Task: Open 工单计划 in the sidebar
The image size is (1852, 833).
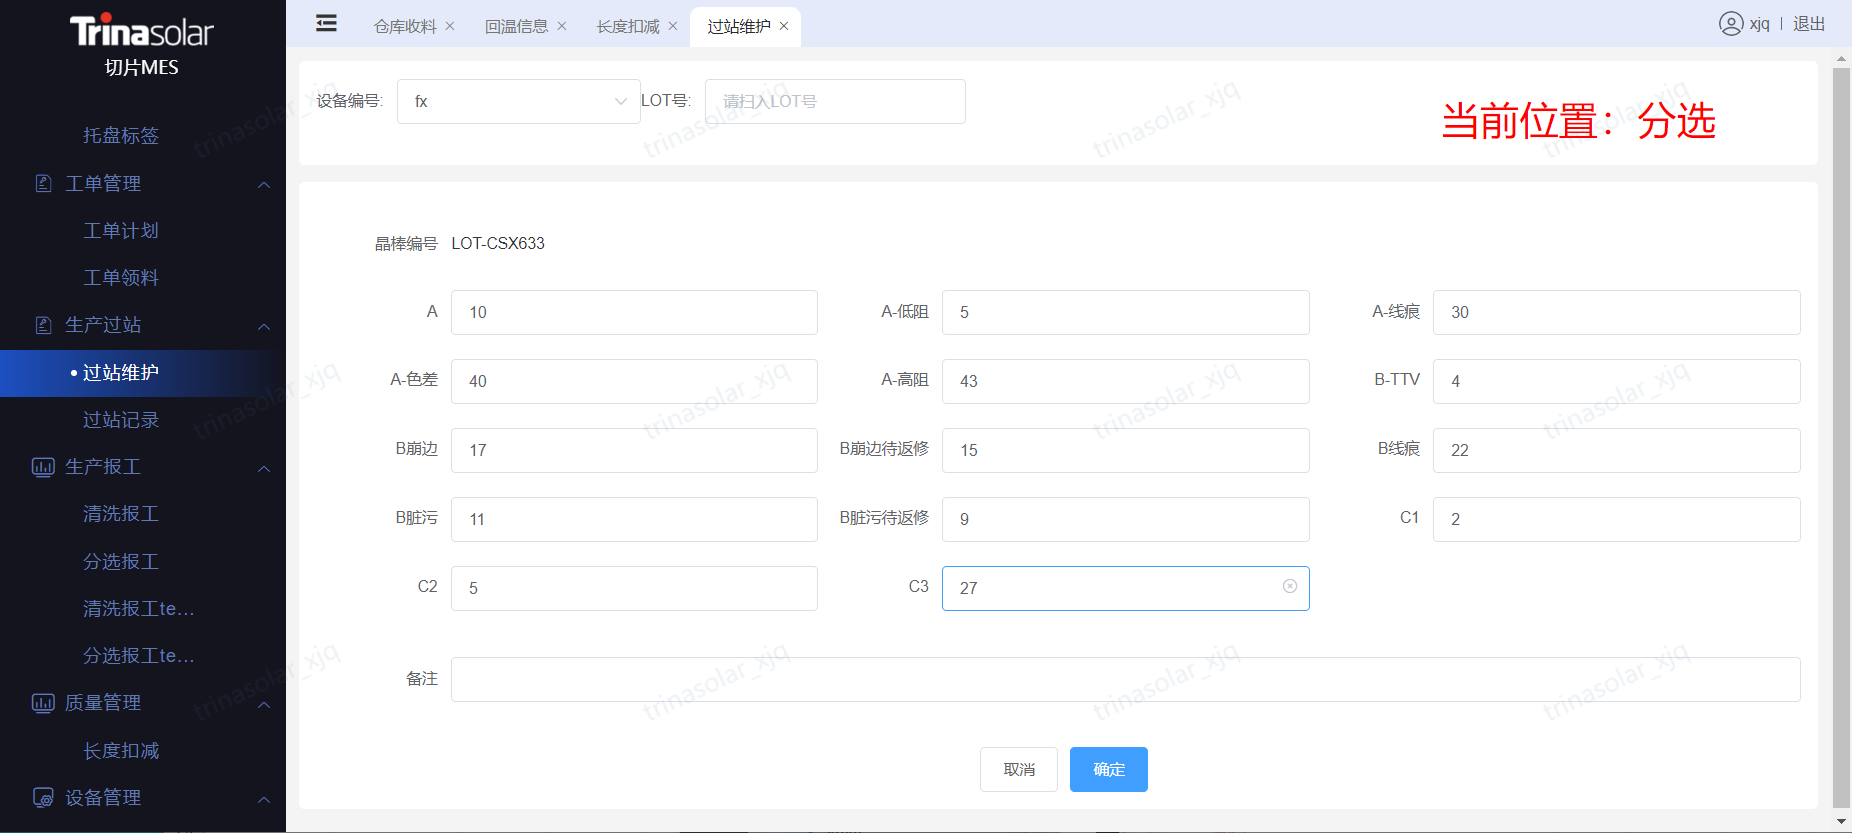Action: pyautogui.click(x=121, y=230)
